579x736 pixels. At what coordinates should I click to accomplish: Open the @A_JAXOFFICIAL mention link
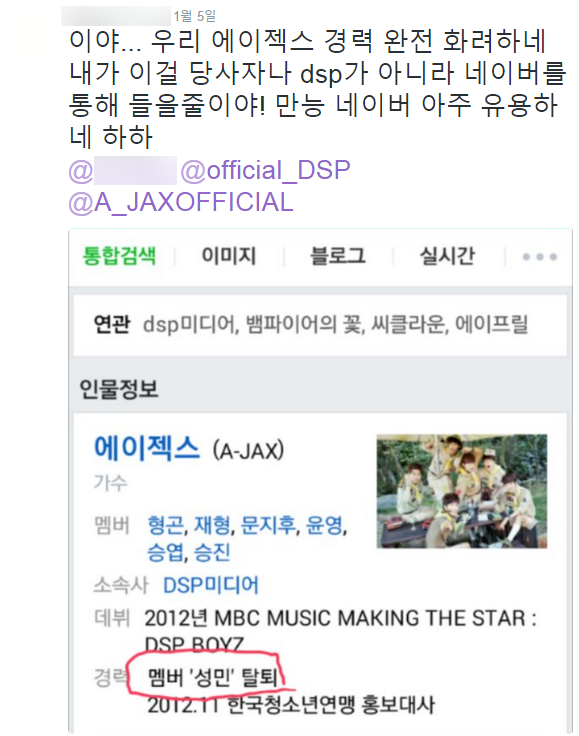pyautogui.click(x=181, y=202)
